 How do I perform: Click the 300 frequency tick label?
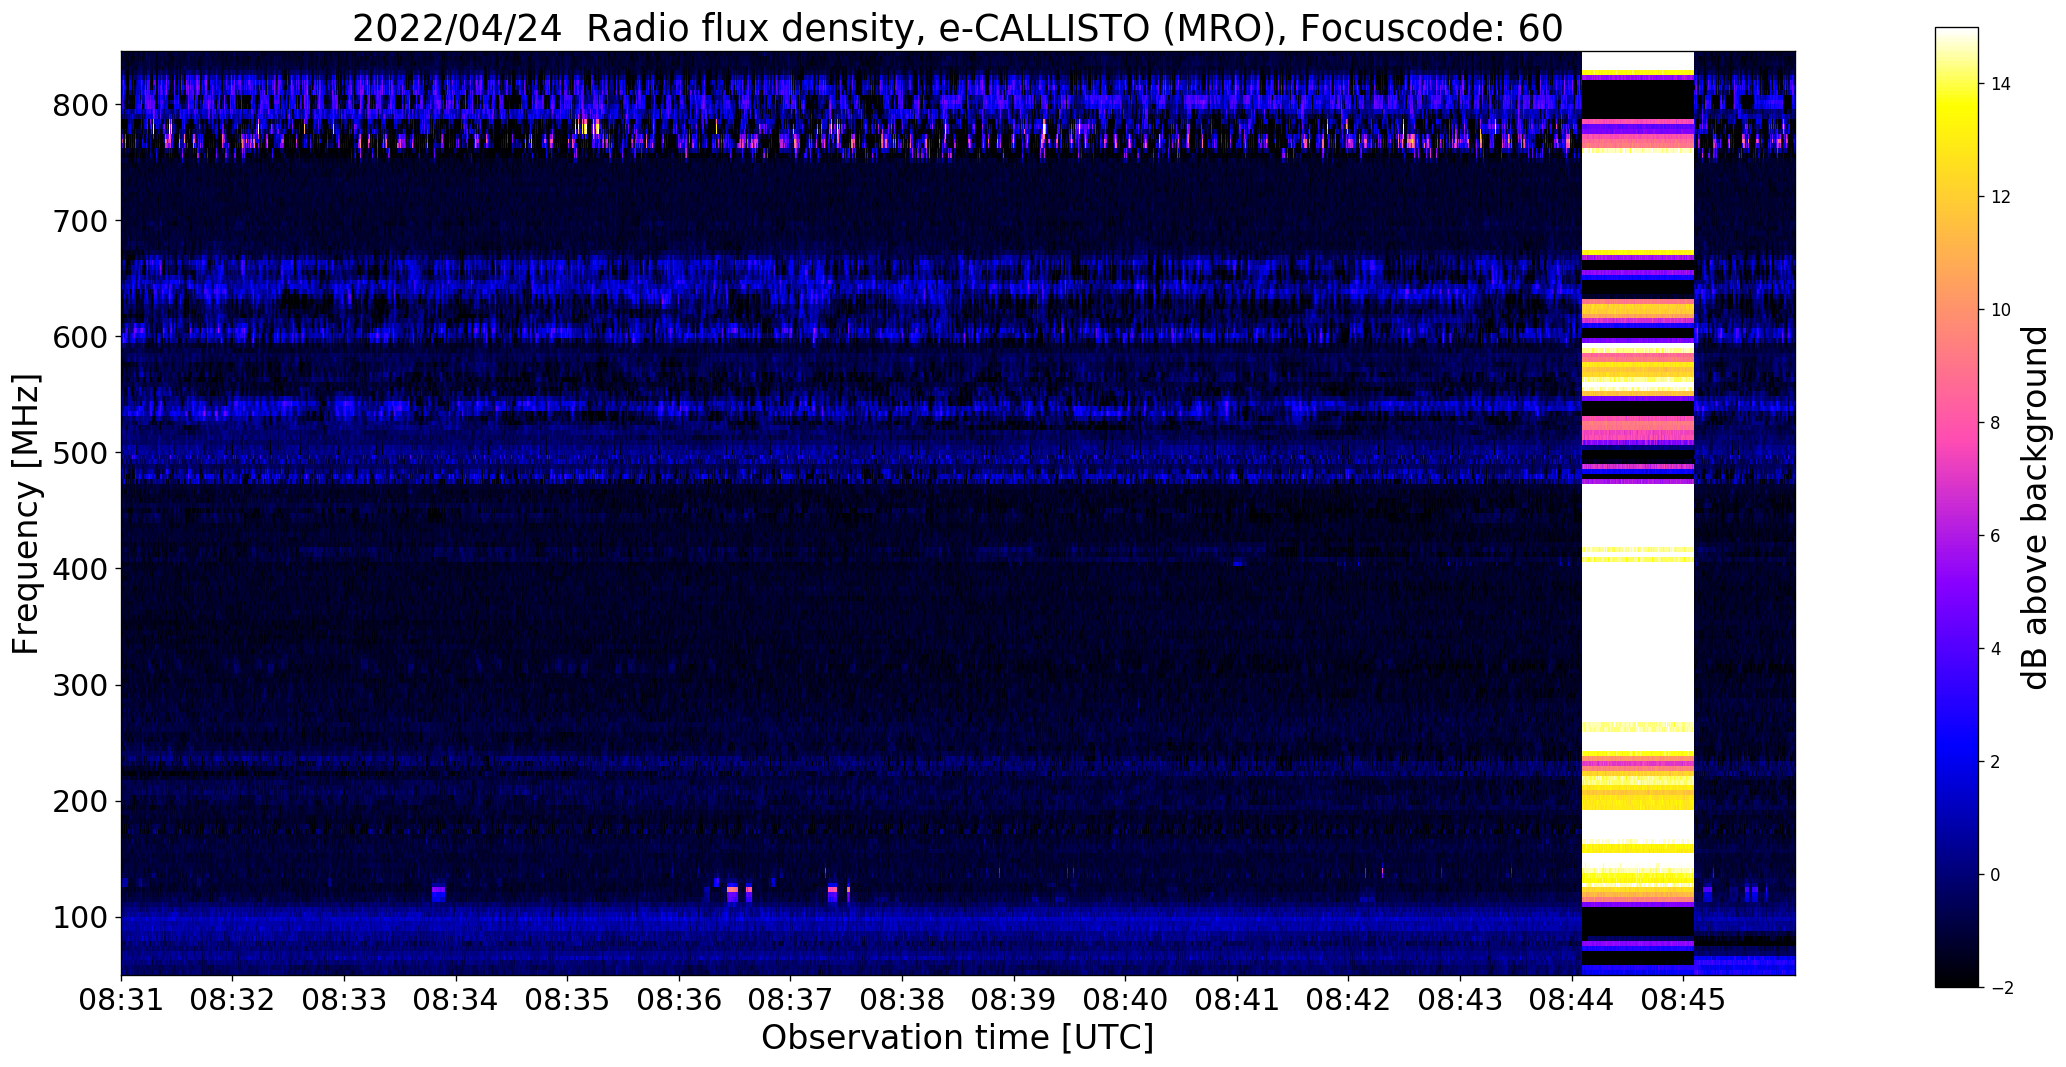80,685
